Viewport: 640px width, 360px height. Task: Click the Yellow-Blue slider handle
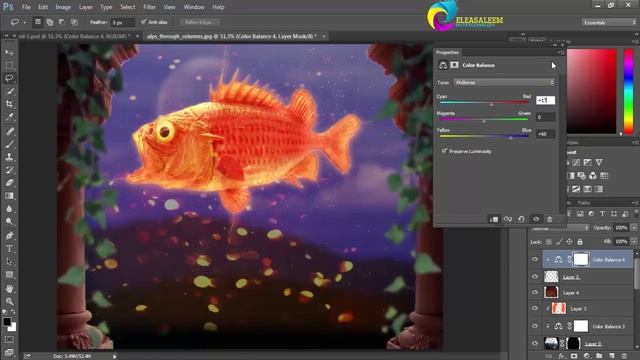pos(511,138)
